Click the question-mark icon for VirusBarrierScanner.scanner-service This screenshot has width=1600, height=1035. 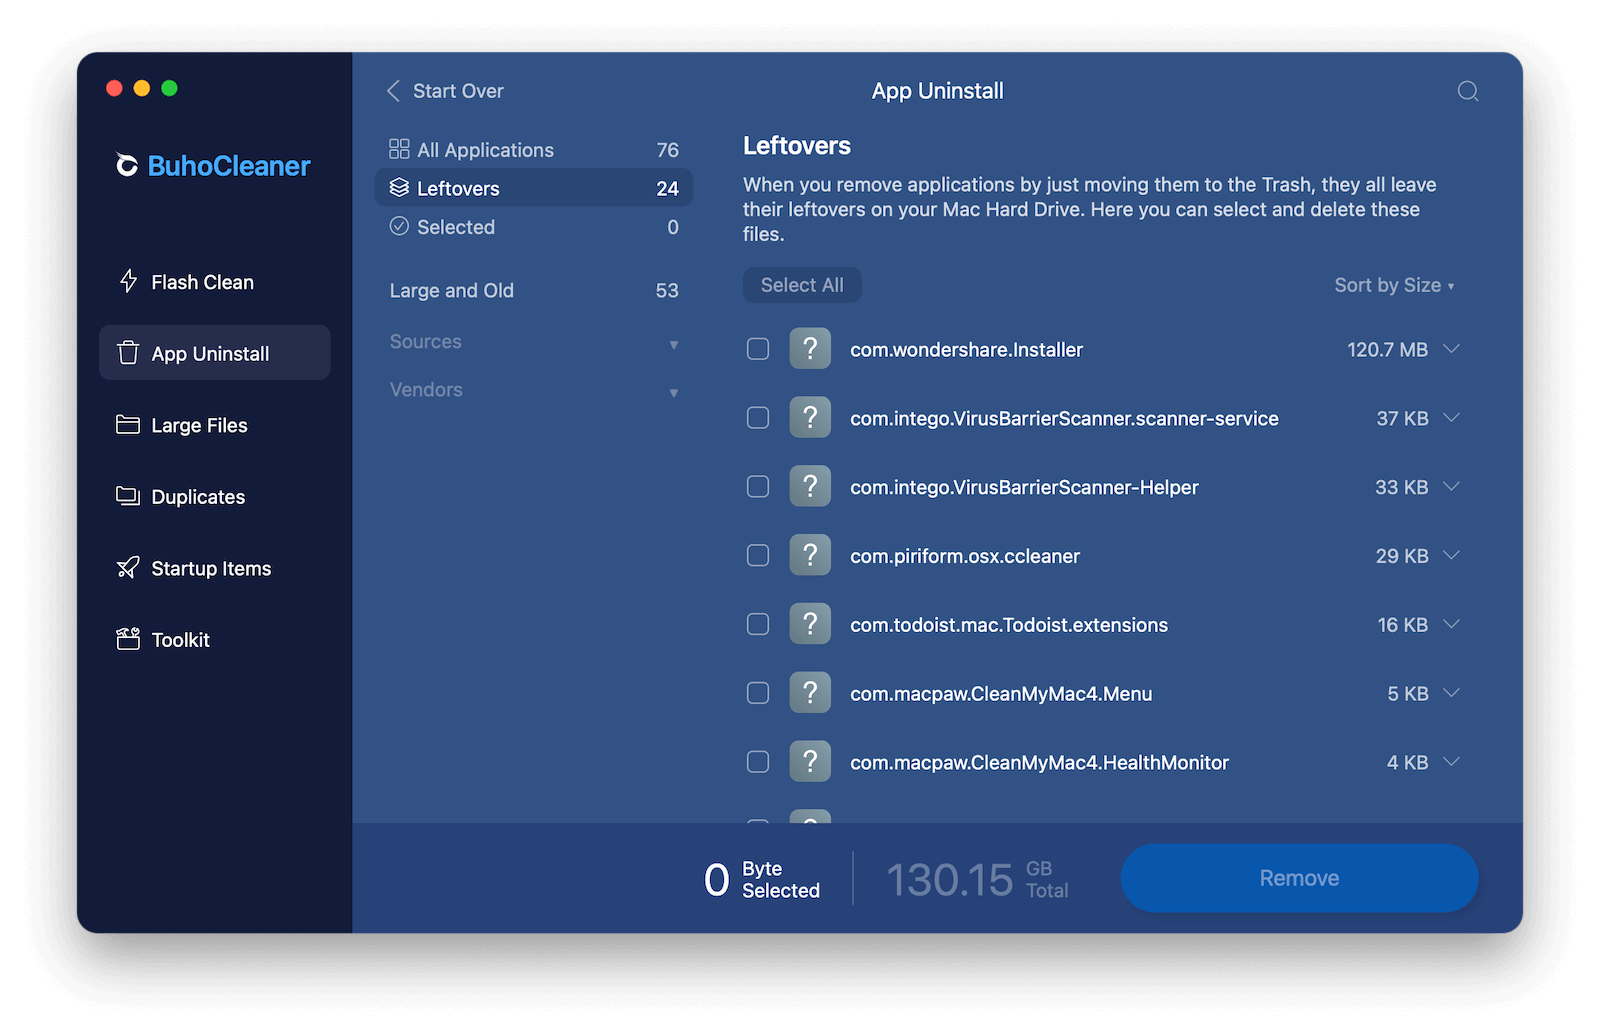(810, 417)
